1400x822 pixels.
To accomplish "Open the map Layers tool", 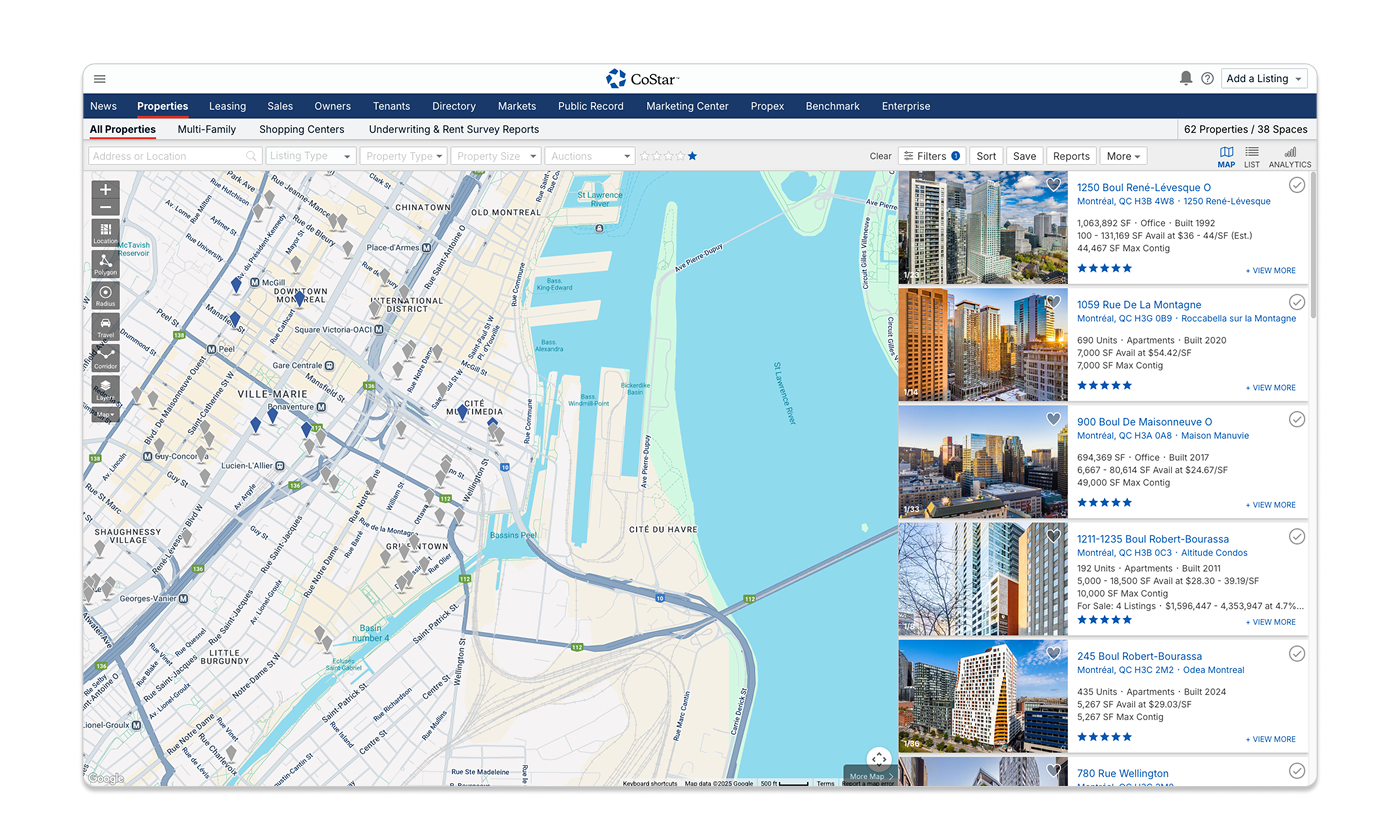I will tap(105, 389).
